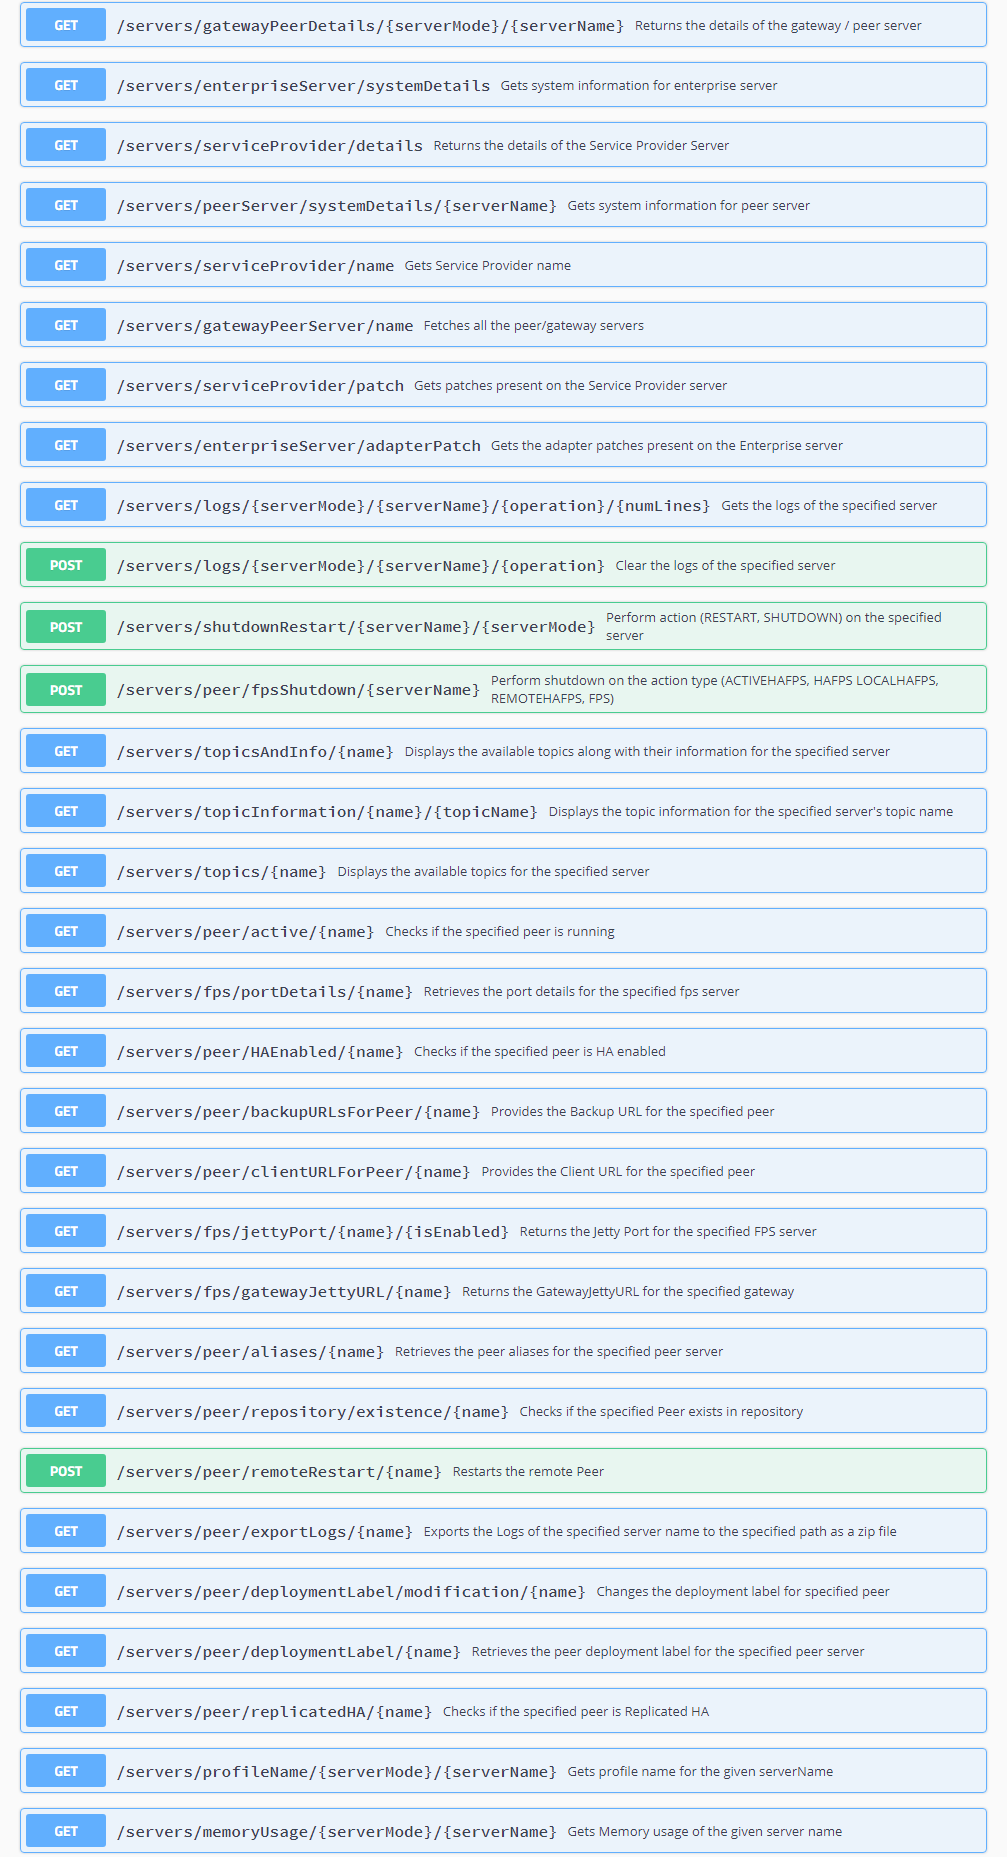Expand the topicsAndInfo/{name} endpoint

coord(255,752)
